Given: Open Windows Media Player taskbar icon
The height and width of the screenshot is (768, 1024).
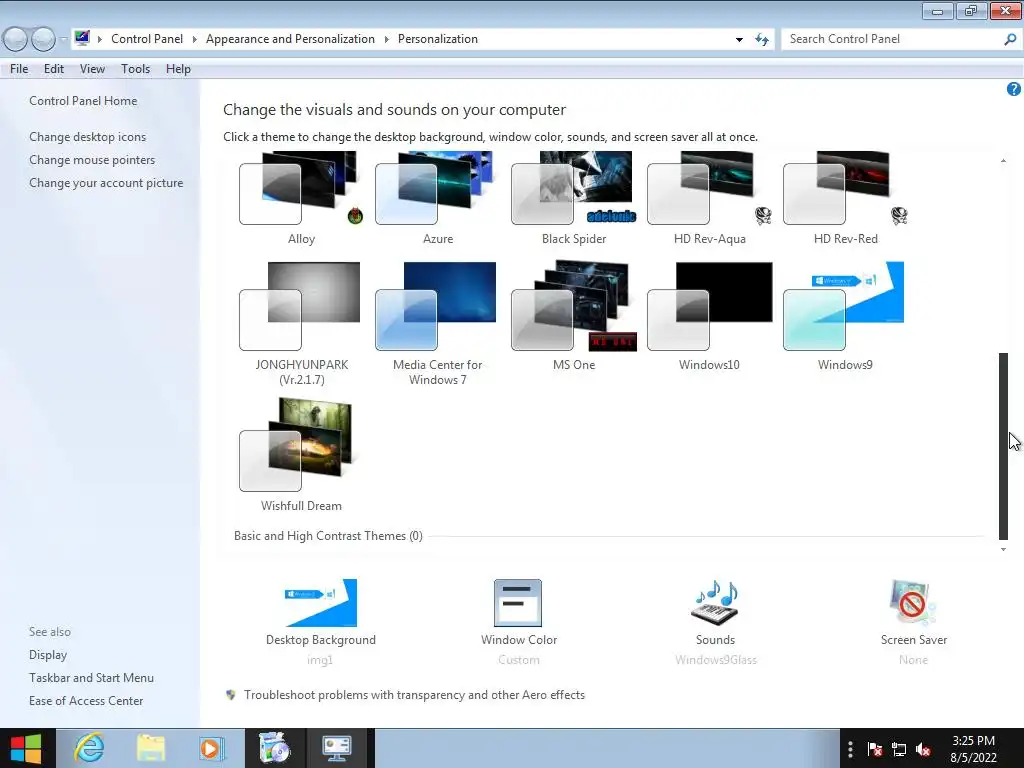Looking at the screenshot, I should coord(212,748).
